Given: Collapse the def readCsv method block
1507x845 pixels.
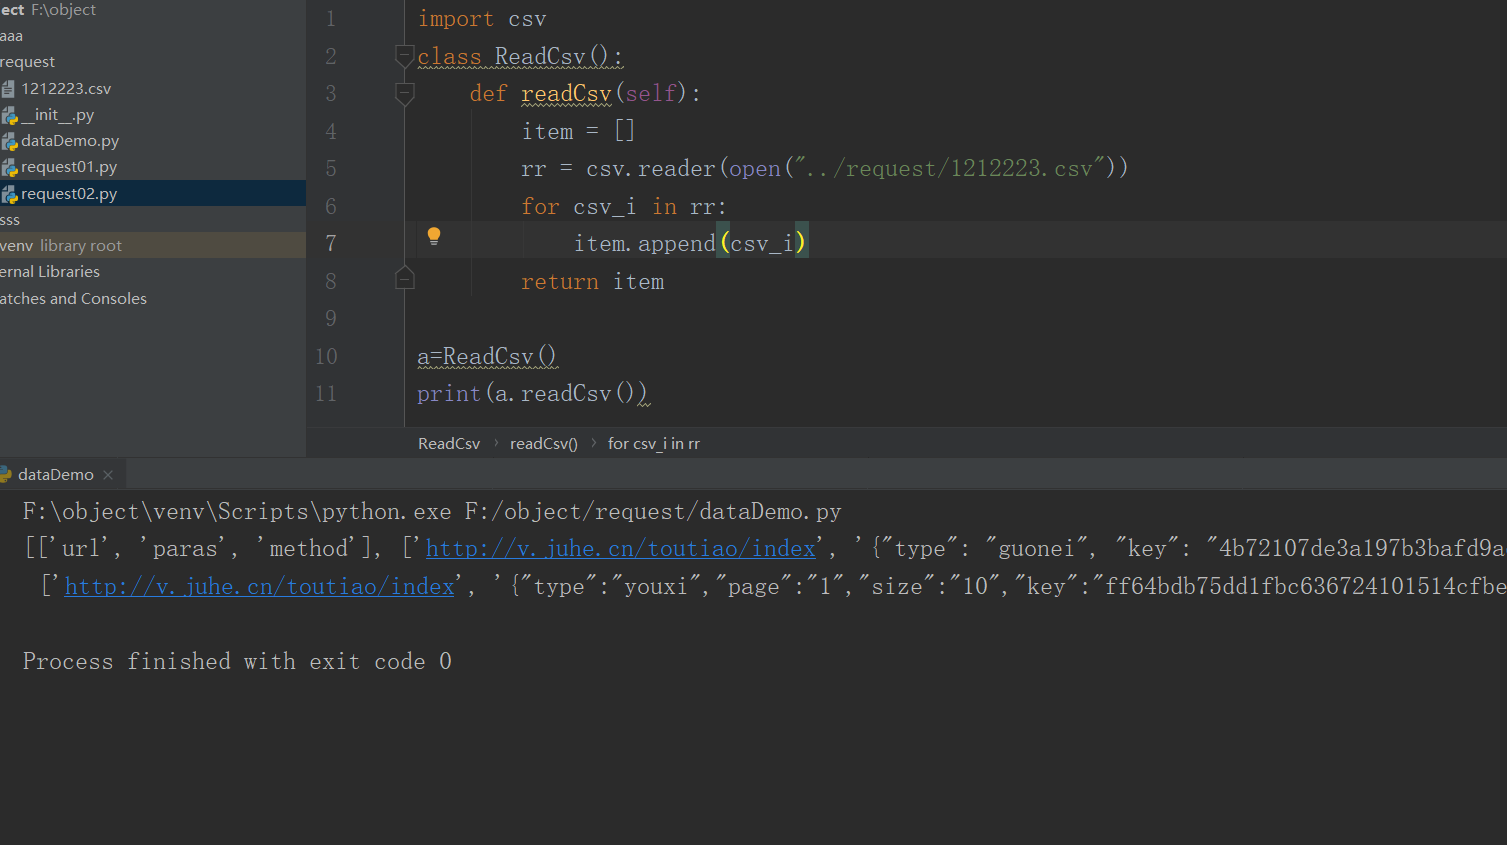Looking at the screenshot, I should point(405,94).
